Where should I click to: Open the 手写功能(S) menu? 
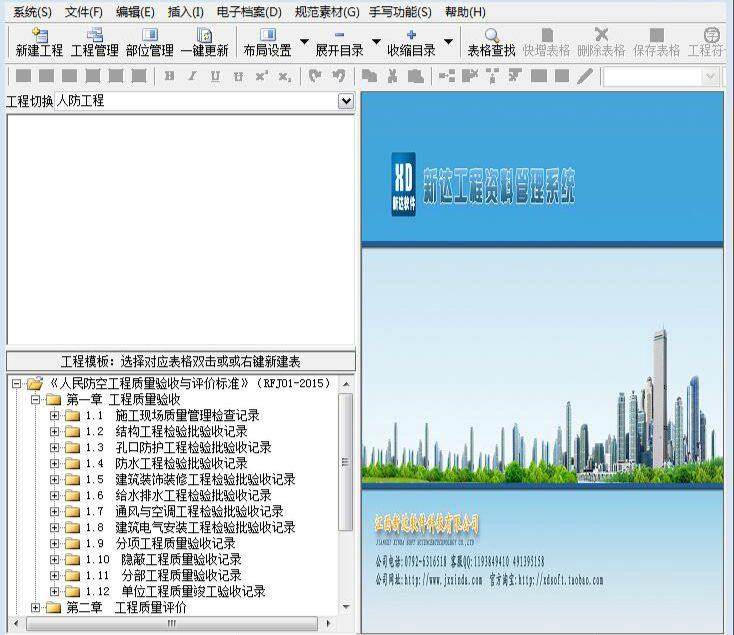coord(400,12)
